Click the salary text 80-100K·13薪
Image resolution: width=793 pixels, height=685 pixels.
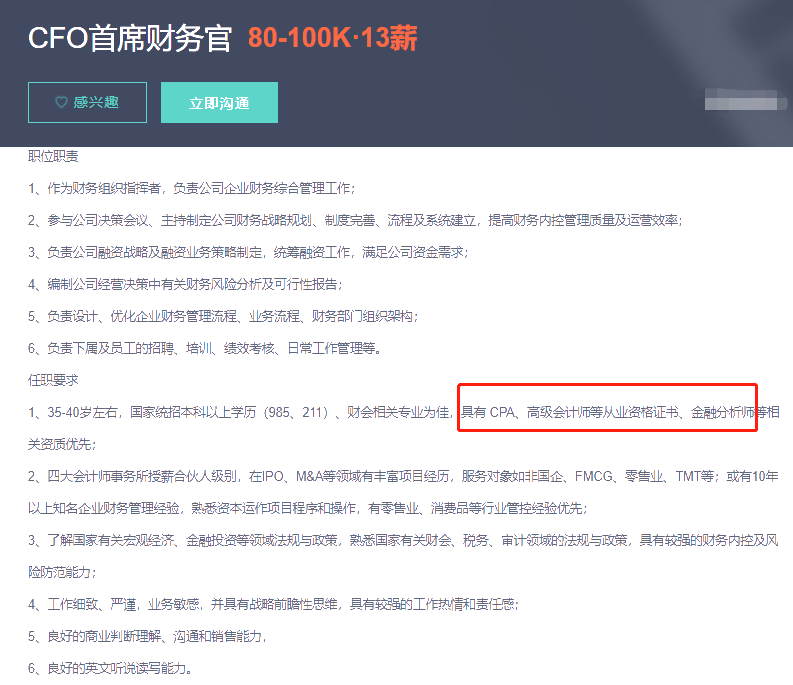pyautogui.click(x=332, y=38)
